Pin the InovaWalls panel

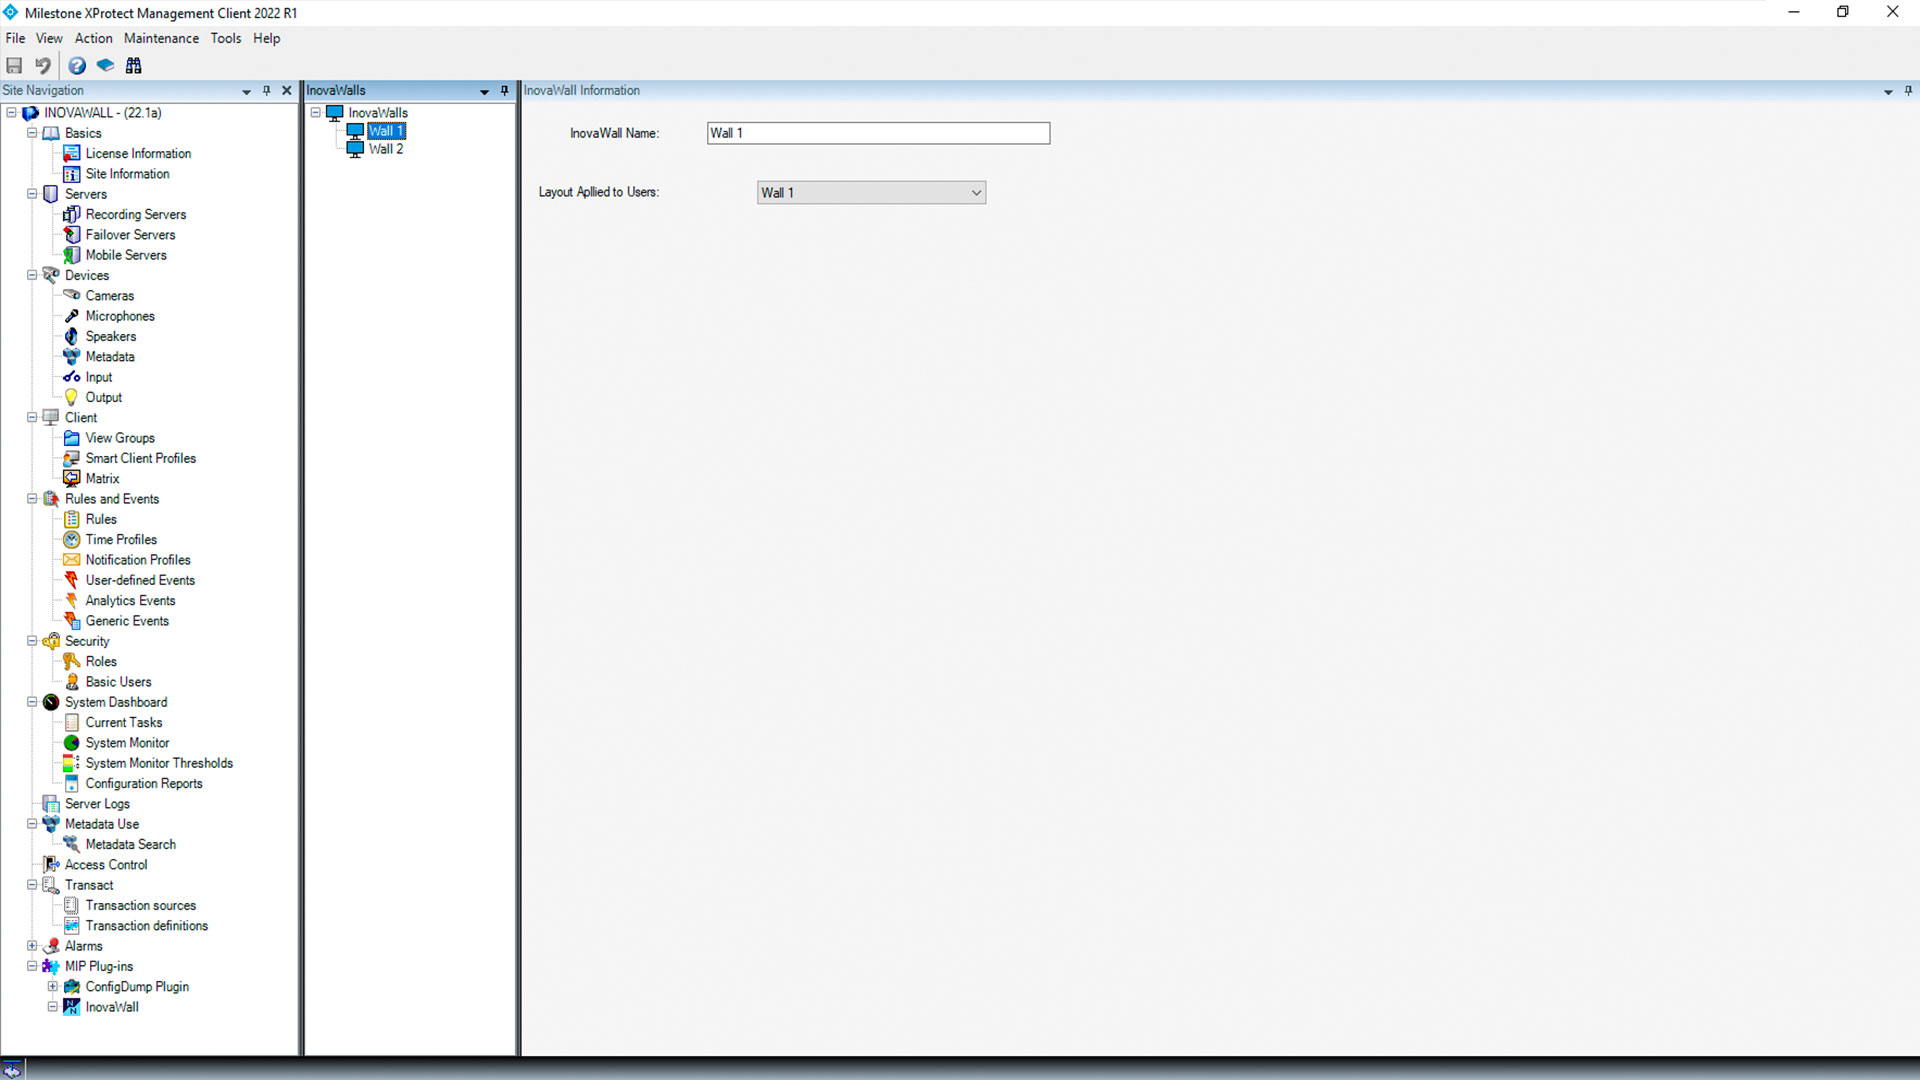505,90
